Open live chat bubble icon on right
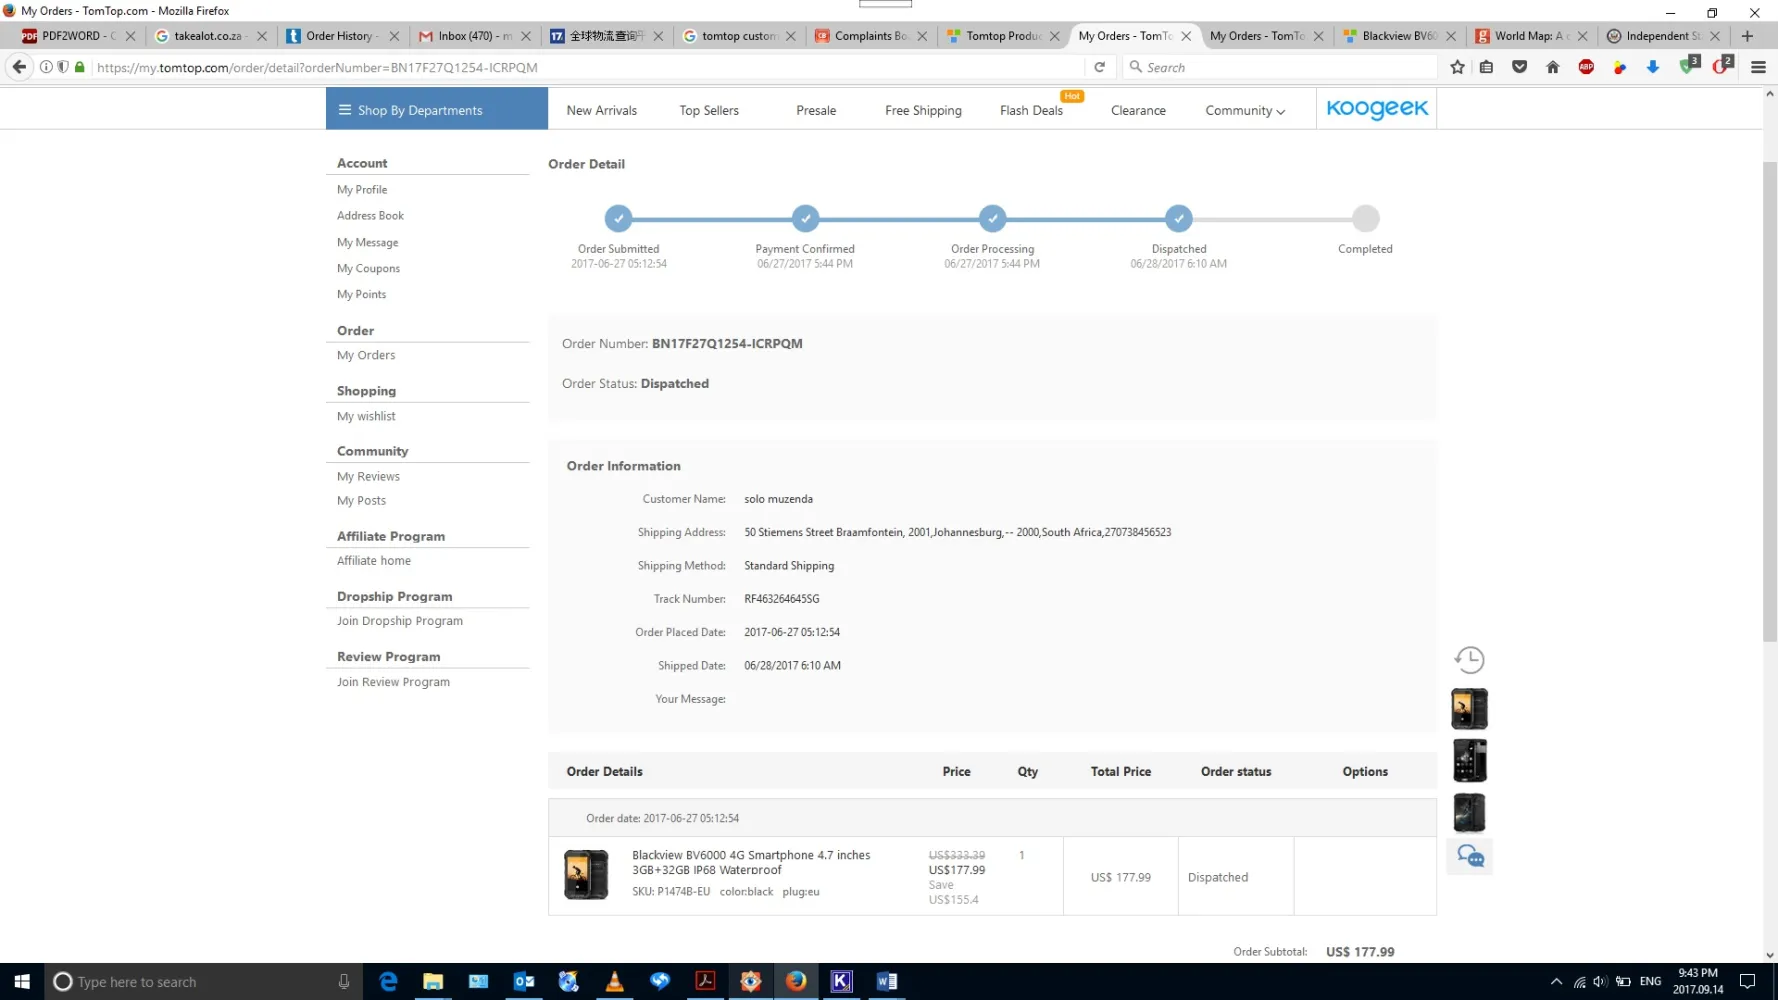1778x1000 pixels. tap(1470, 856)
